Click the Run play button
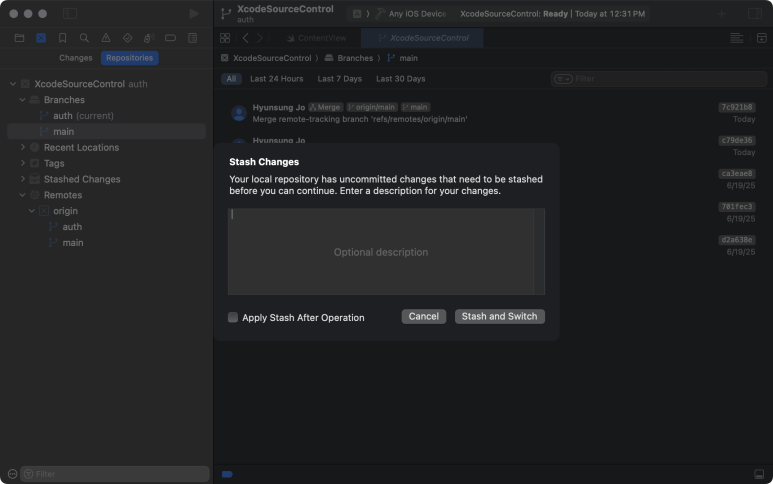Viewport: 773px width, 484px height. tap(194, 14)
